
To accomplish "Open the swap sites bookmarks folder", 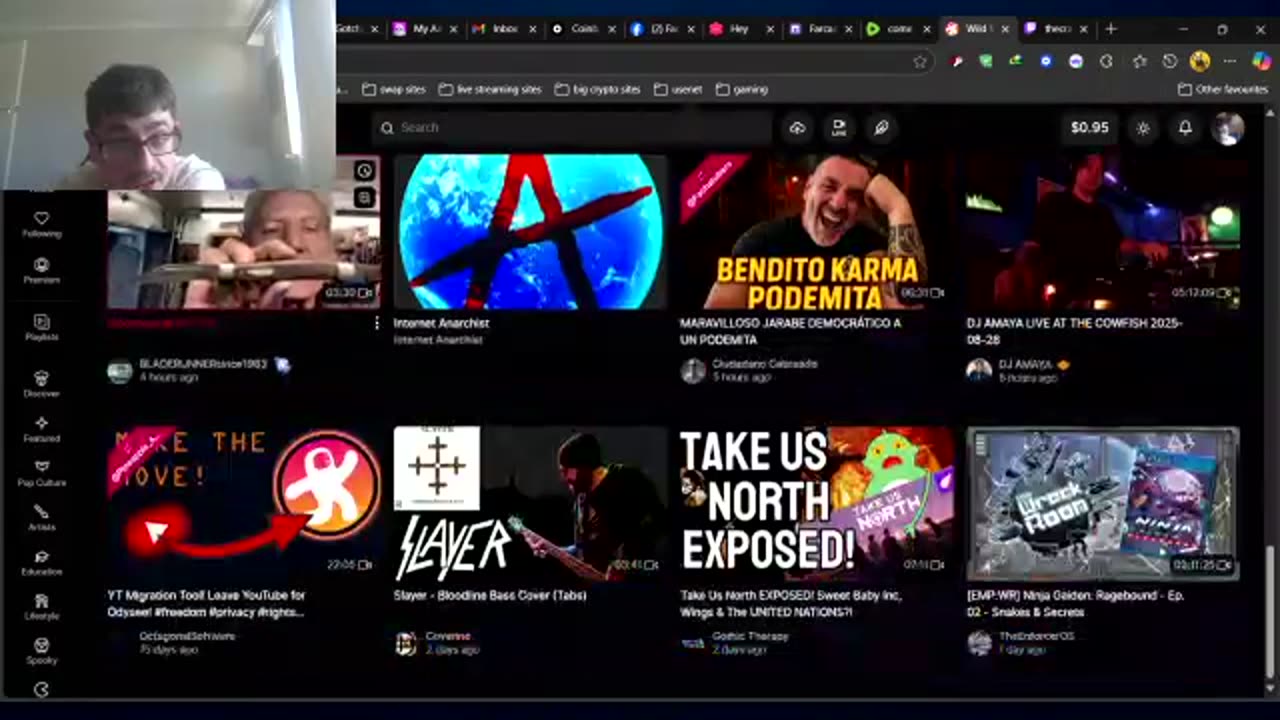I will 394,89.
